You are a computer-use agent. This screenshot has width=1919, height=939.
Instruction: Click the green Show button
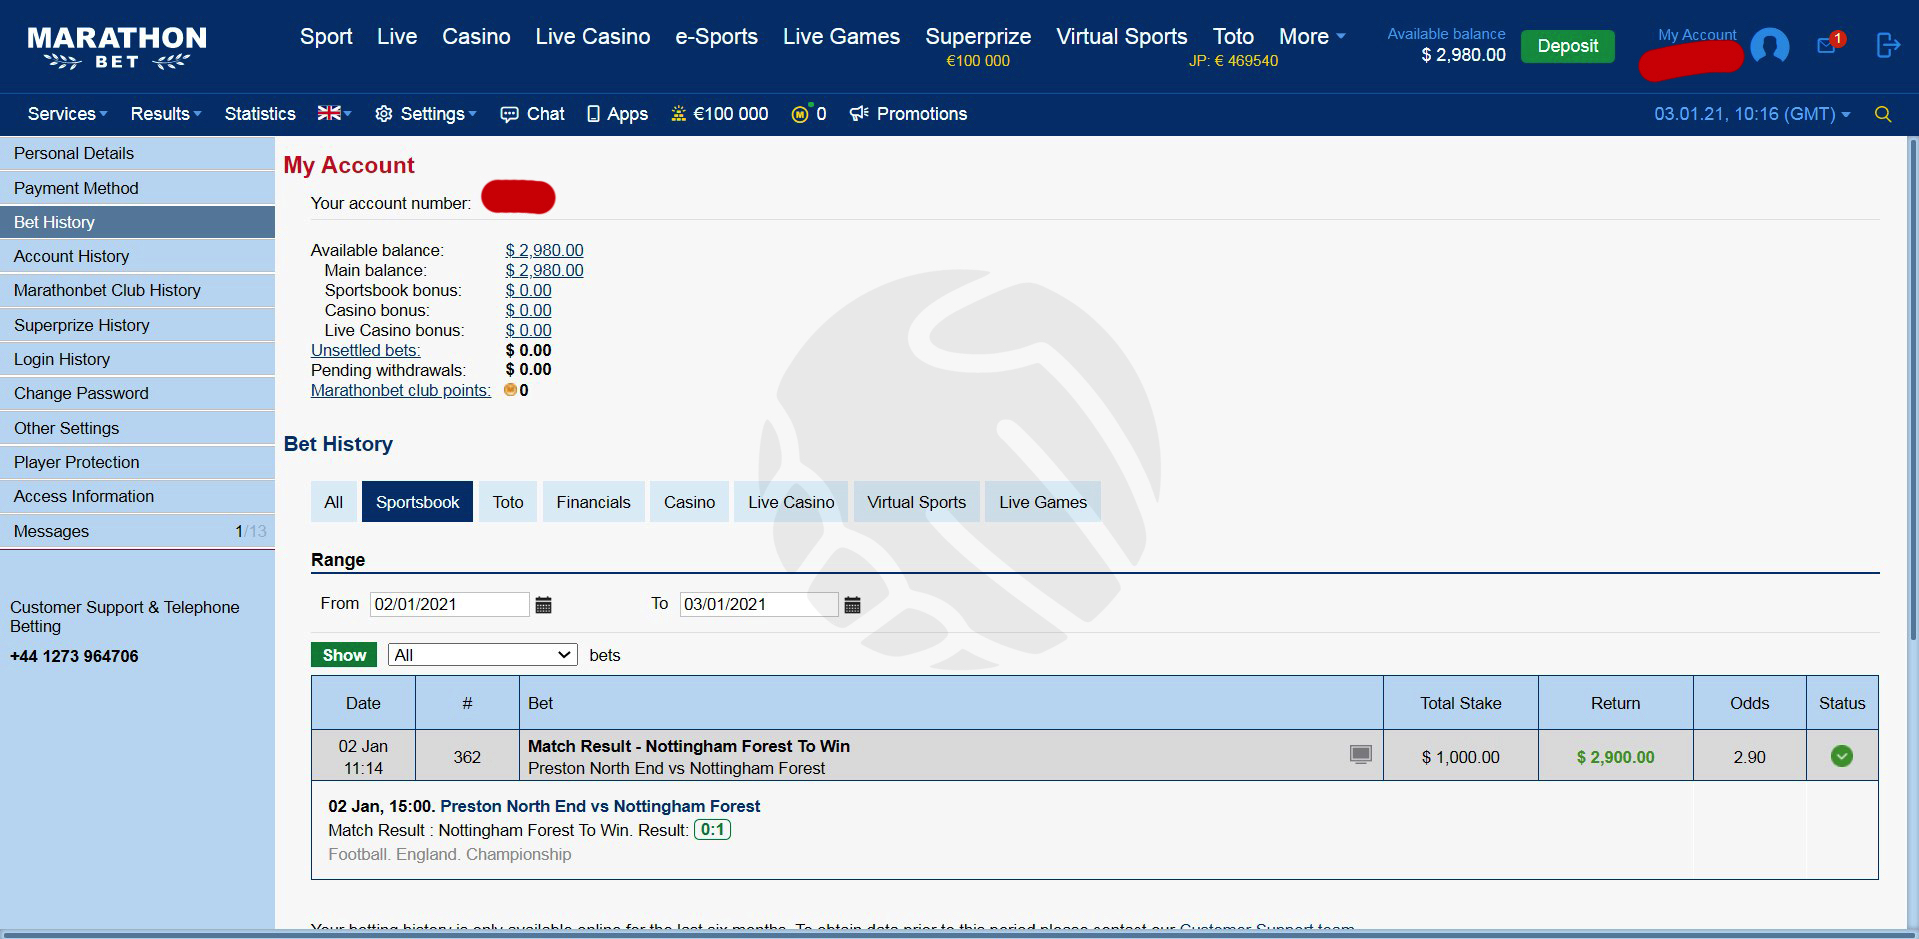(344, 655)
